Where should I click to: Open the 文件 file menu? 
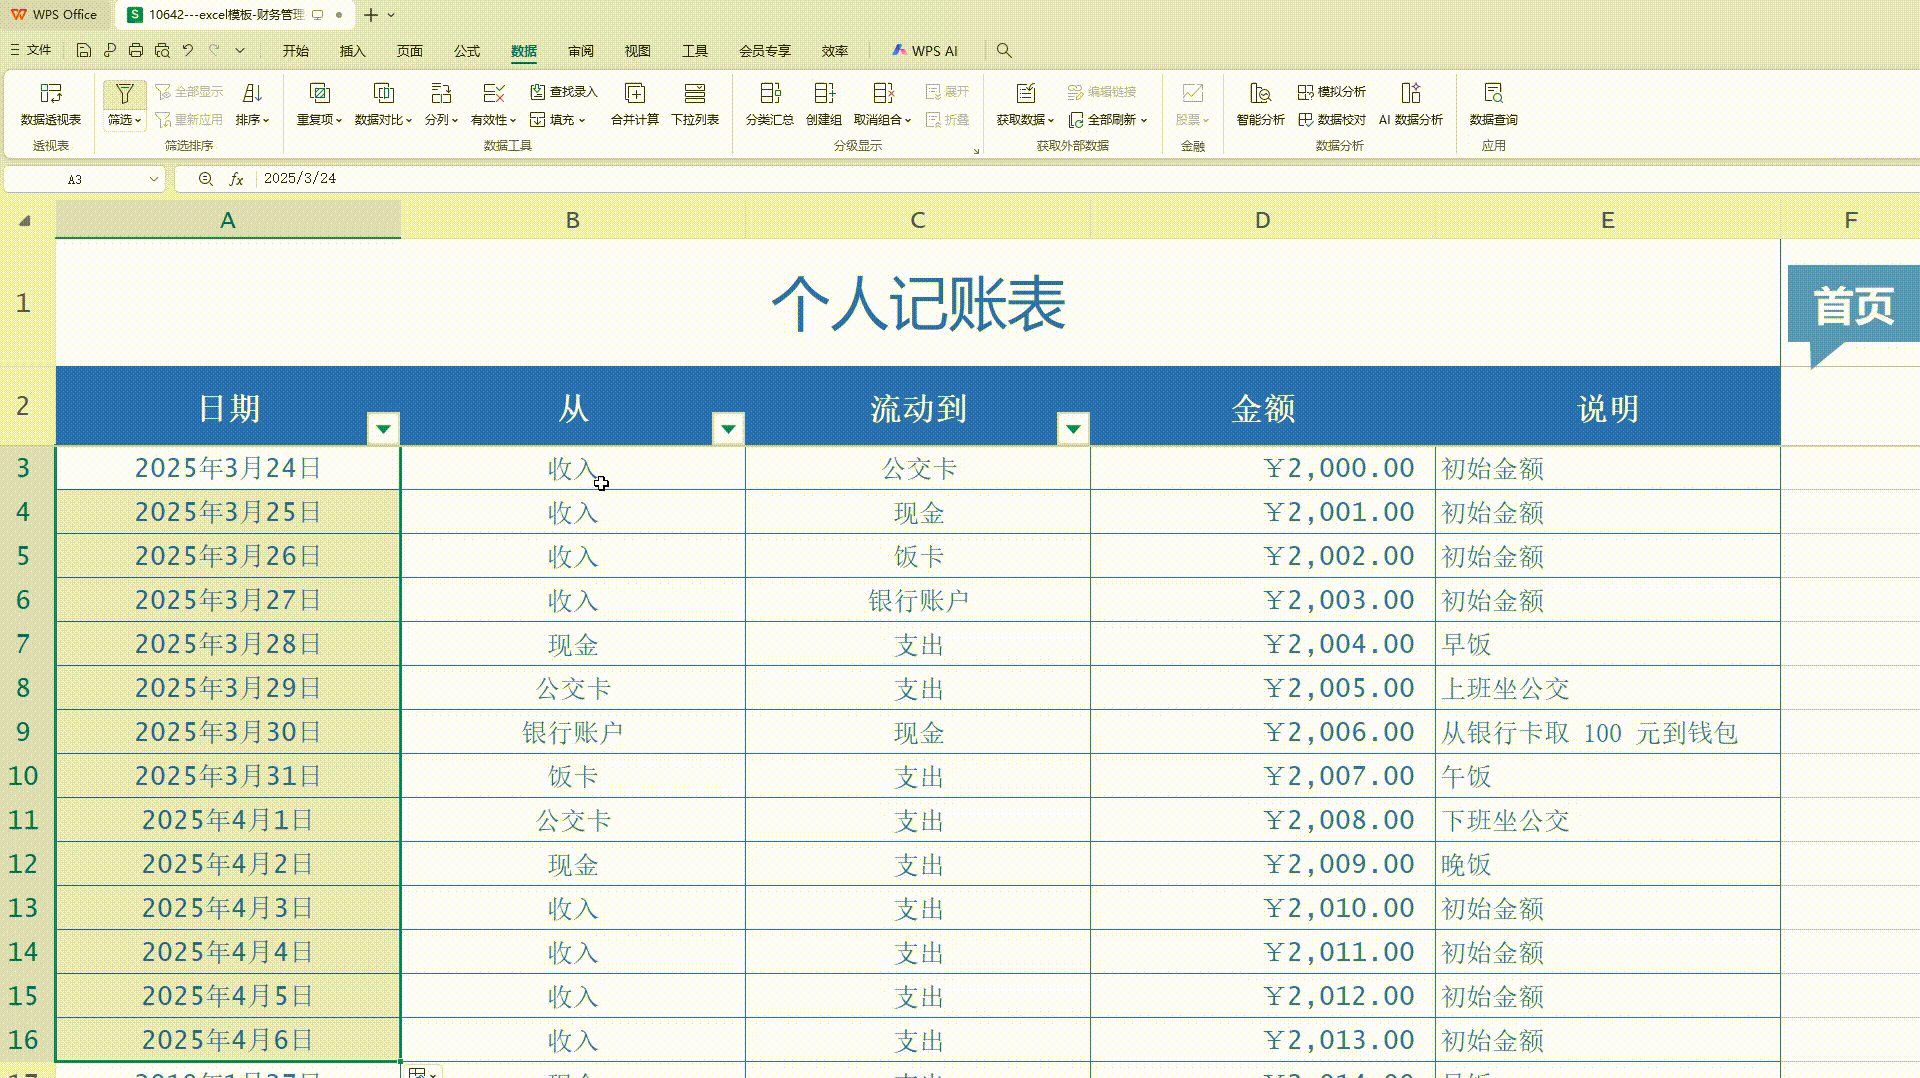click(31, 50)
